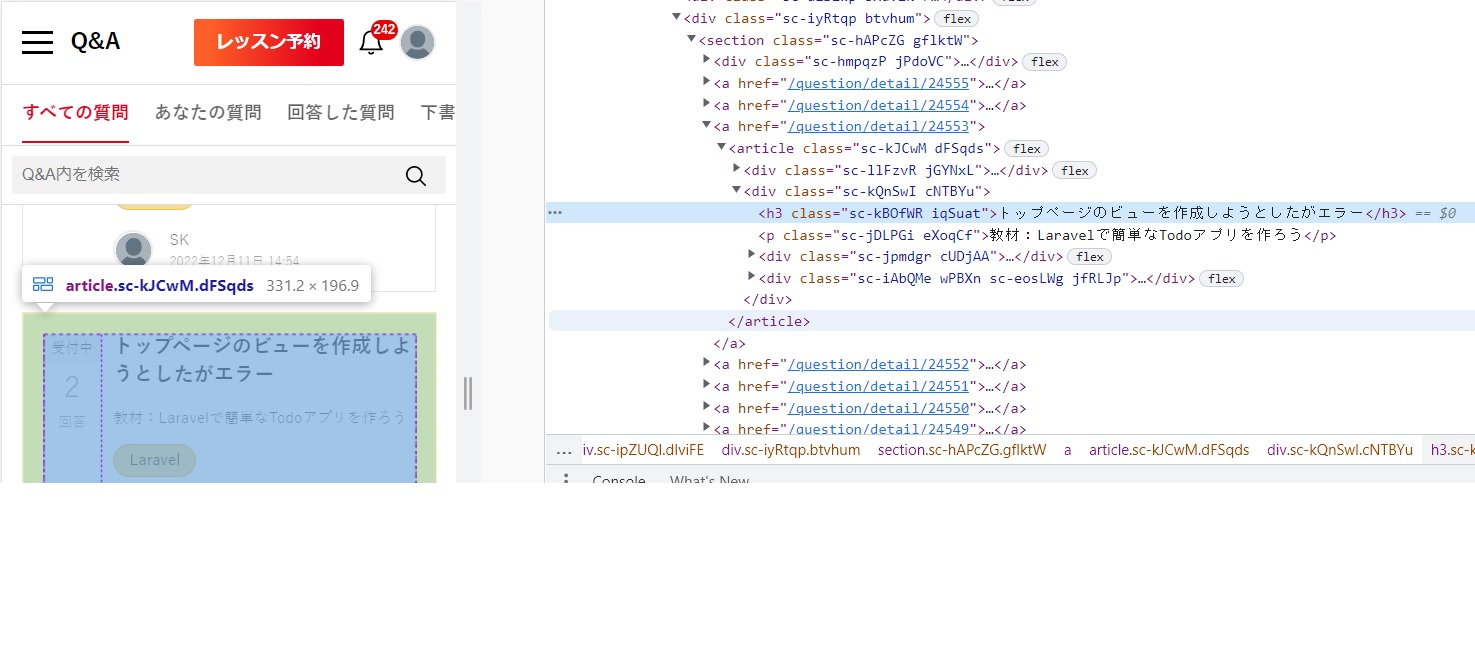
Task: Switch to あなたの質問 tab
Action: pyautogui.click(x=208, y=112)
